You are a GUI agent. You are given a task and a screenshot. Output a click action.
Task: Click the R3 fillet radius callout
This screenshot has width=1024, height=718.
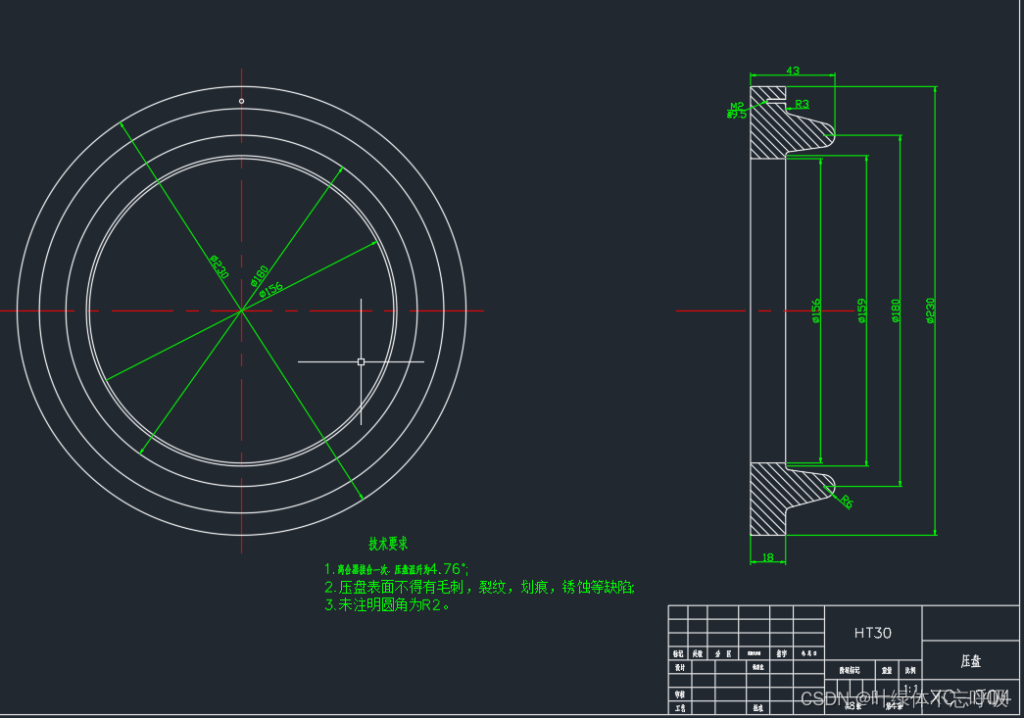coord(801,105)
